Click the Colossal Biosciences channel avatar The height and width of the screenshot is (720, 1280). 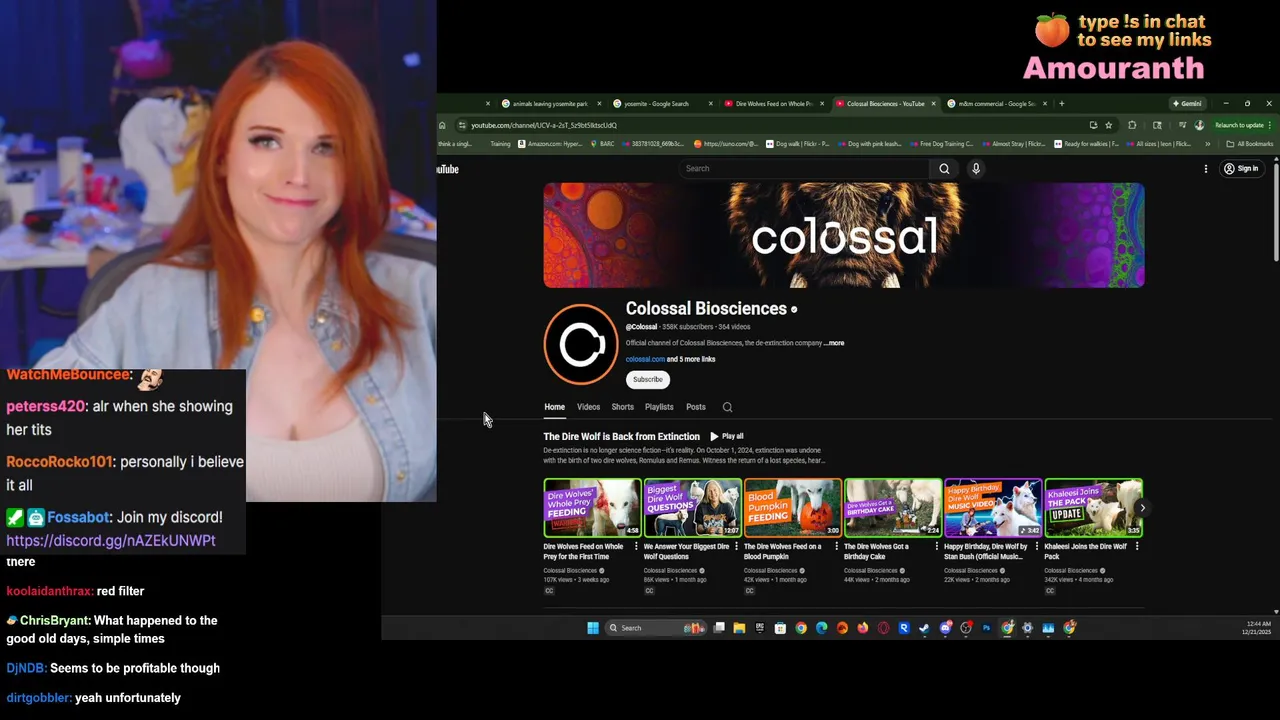pos(581,345)
